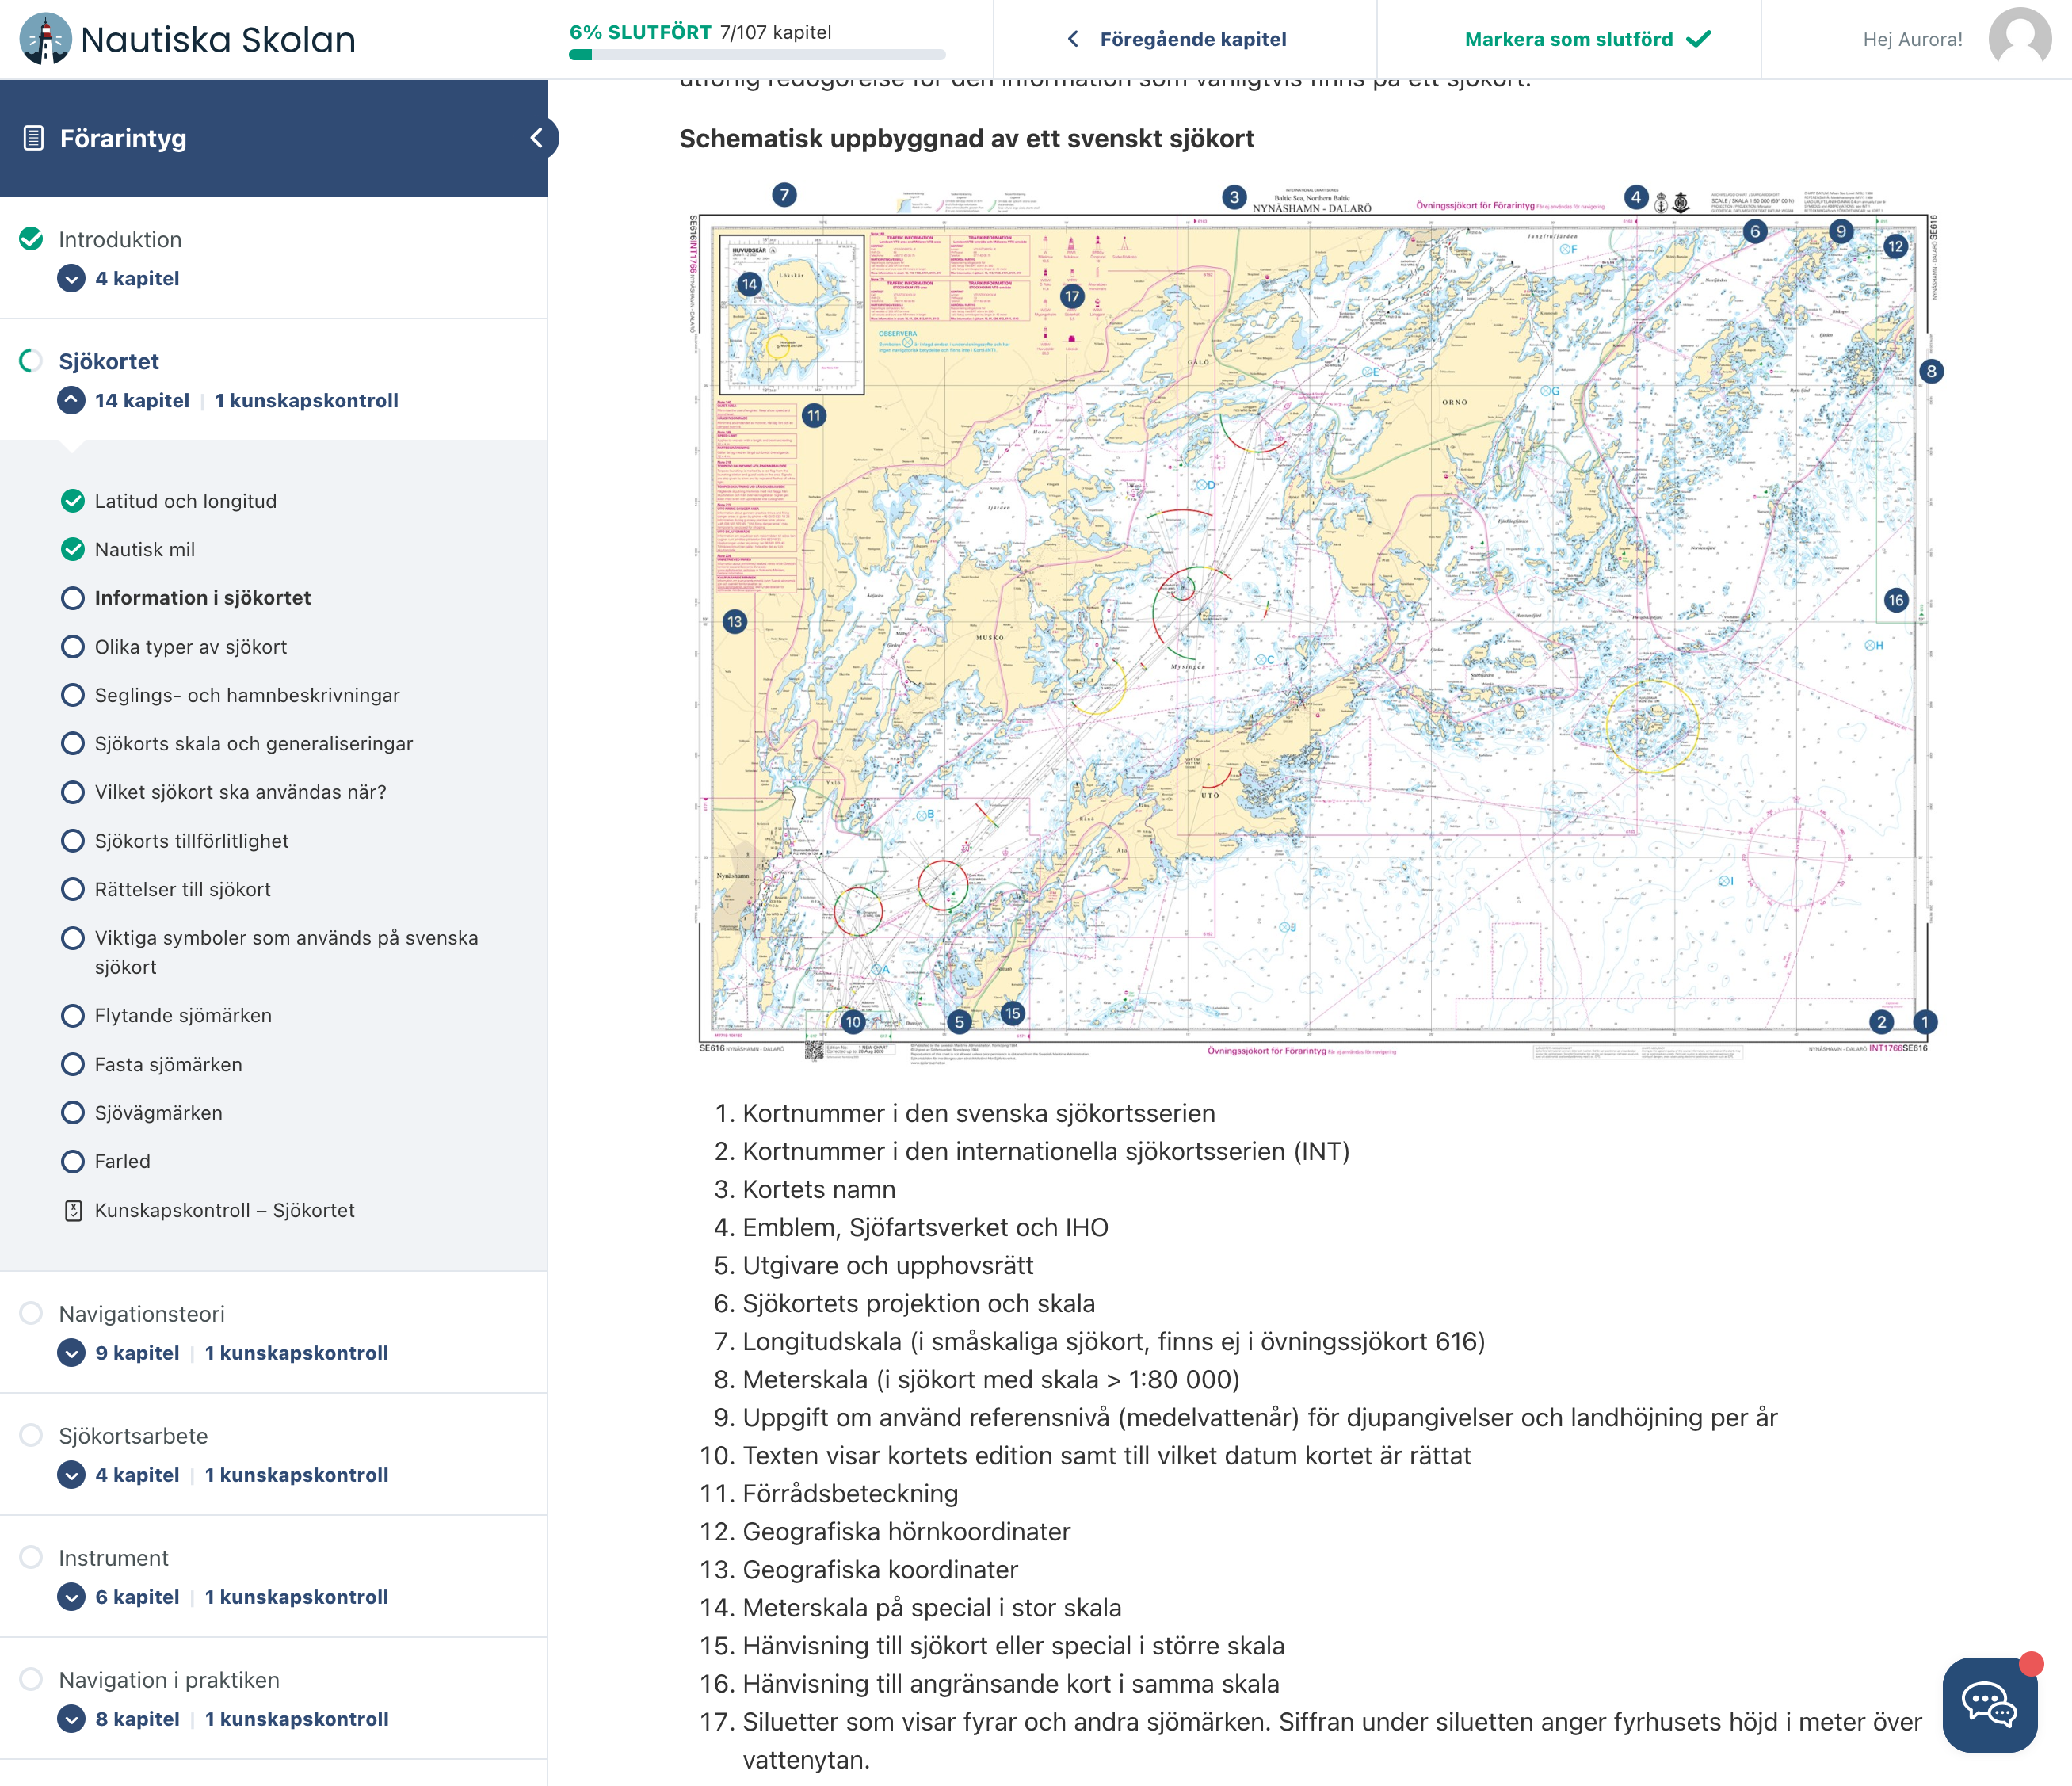Collapse the sidebar with the chevron arrow

[537, 138]
